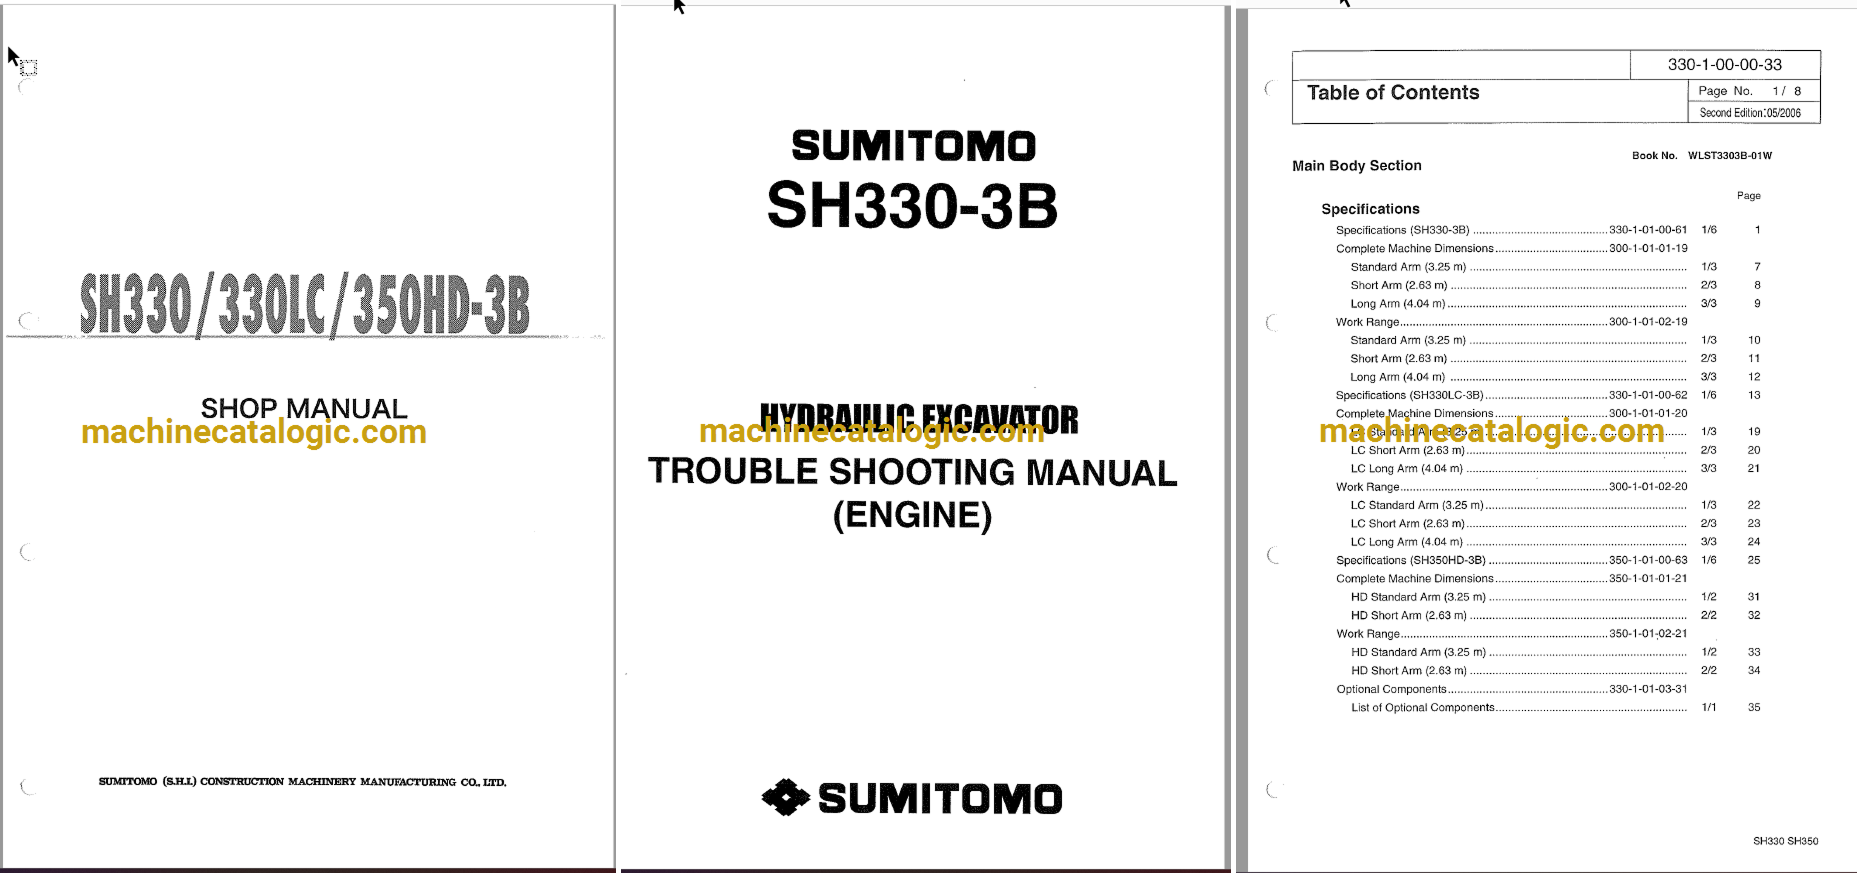The height and width of the screenshot is (873, 1857).
Task: Open Short Arm (2.63 m) page 11 entry
Action: [1555, 358]
